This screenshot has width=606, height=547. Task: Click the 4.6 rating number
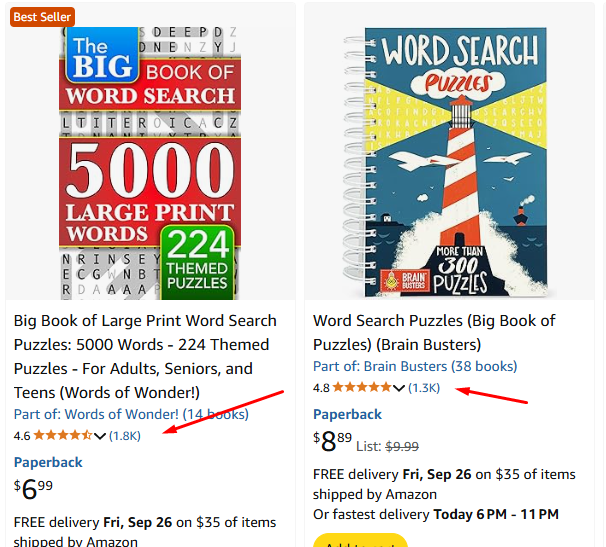22,435
